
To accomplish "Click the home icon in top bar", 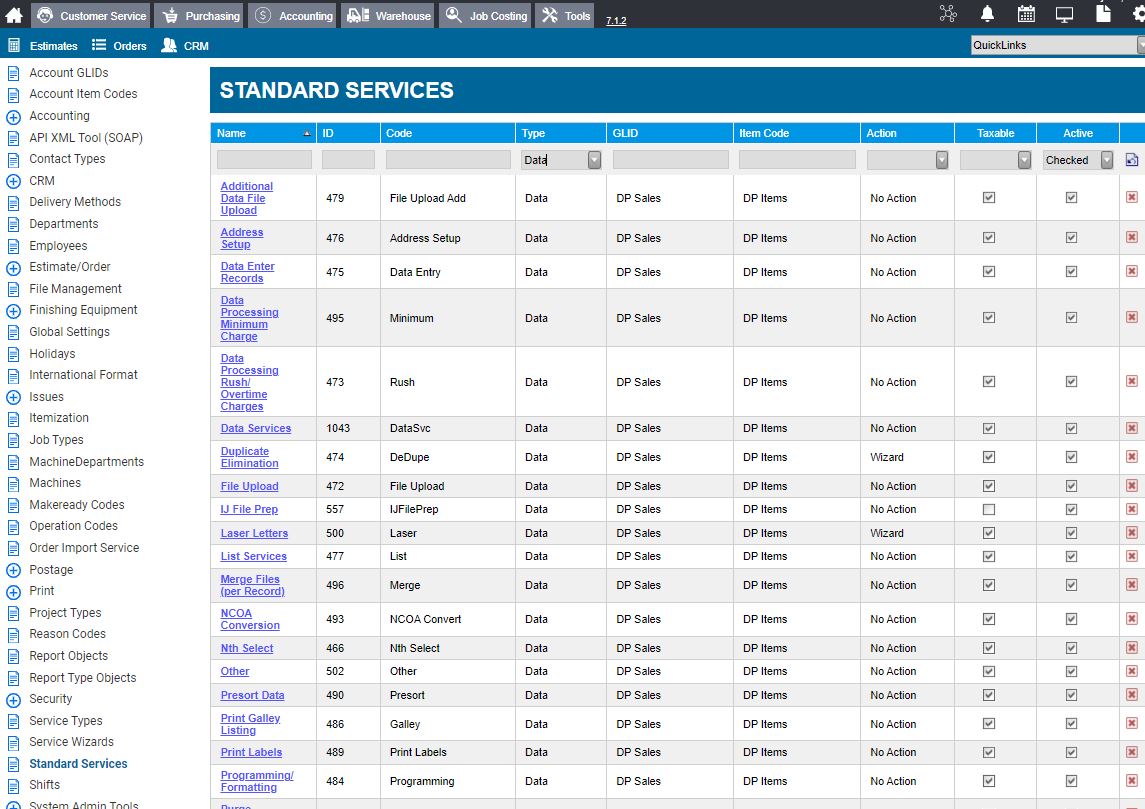I will 14,15.
